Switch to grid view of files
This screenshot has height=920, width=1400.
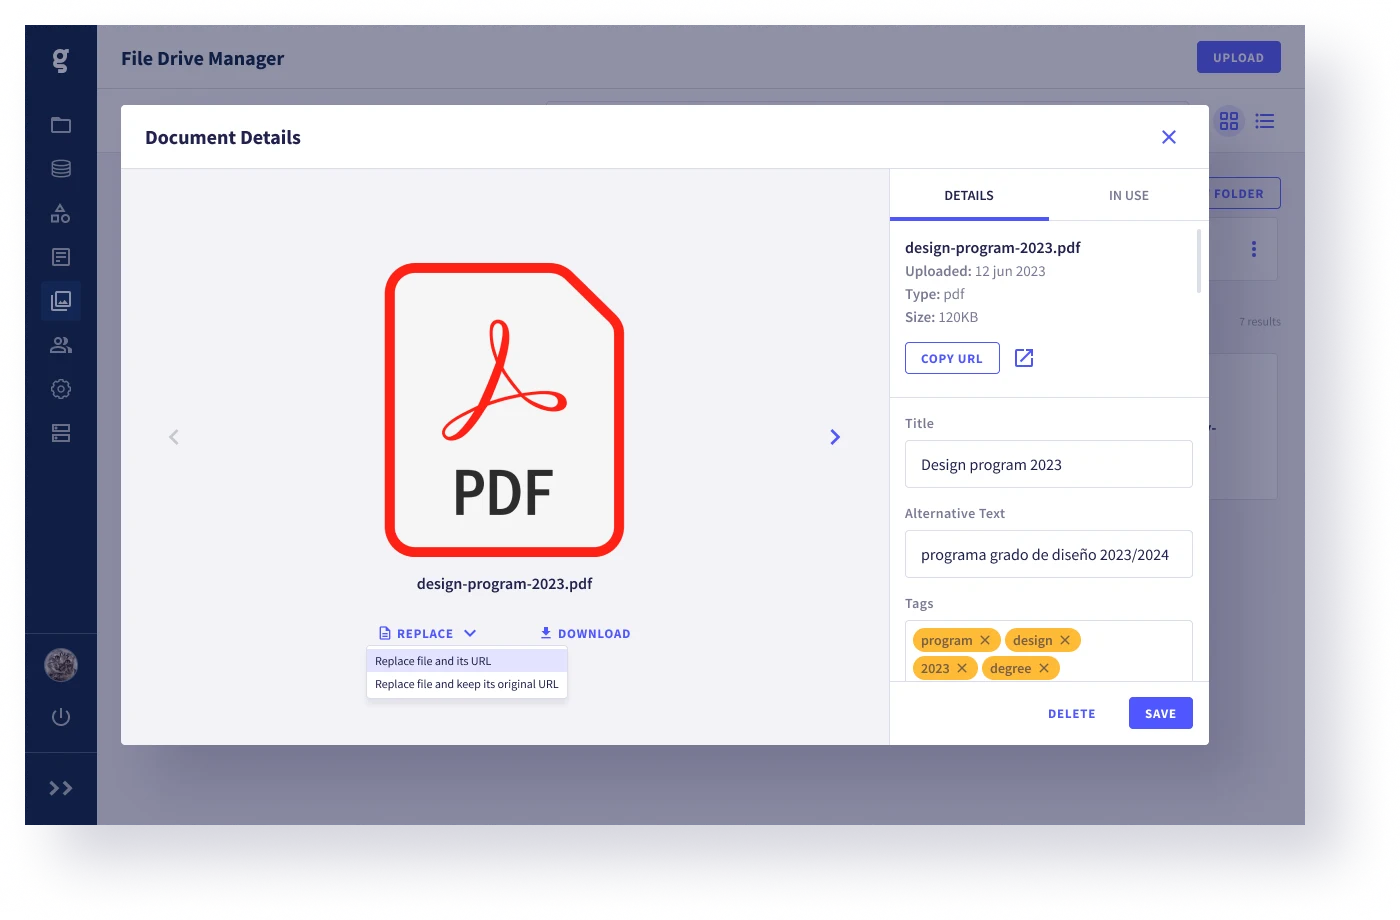click(x=1229, y=120)
